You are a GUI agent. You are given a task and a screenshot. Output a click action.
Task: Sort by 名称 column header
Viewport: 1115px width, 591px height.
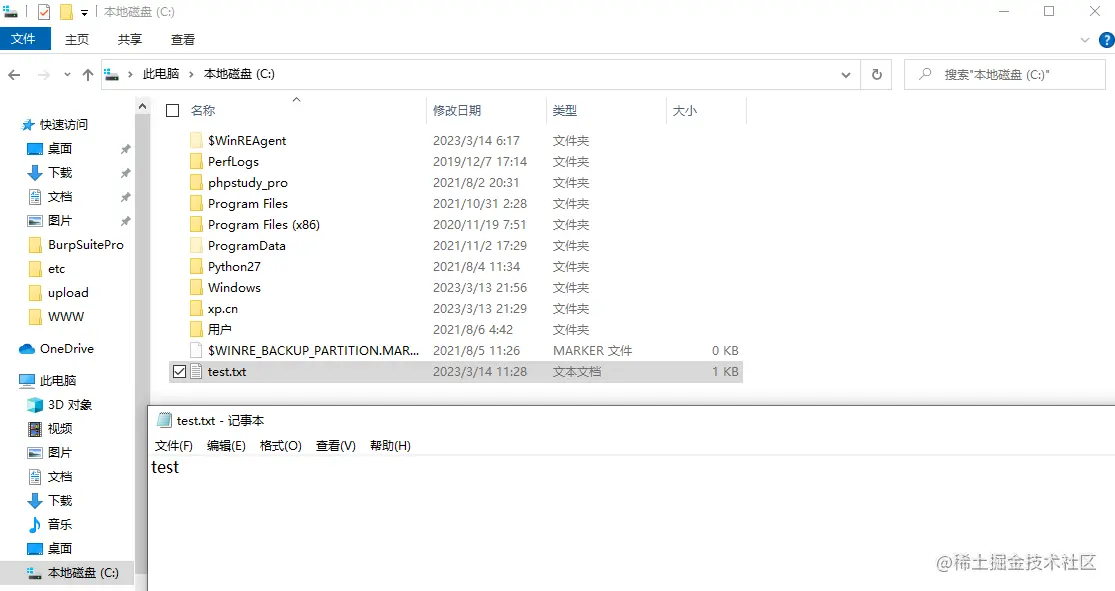click(x=203, y=110)
